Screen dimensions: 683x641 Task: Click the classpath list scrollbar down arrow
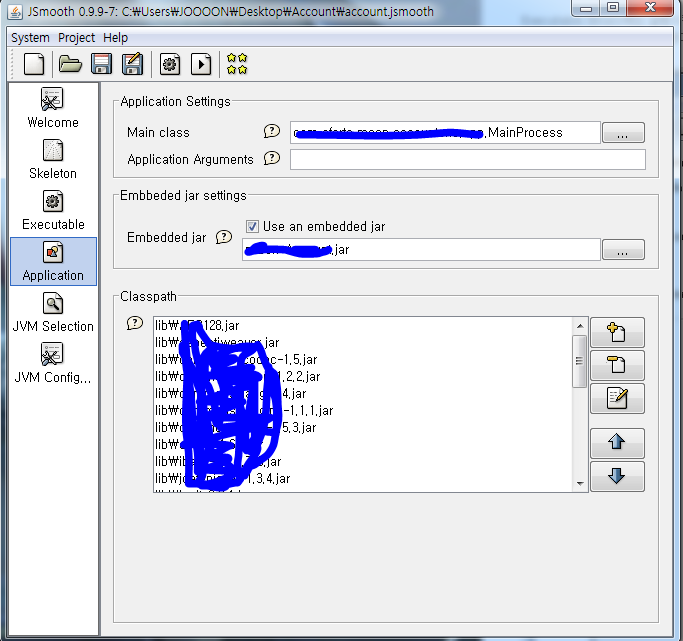tap(580, 483)
